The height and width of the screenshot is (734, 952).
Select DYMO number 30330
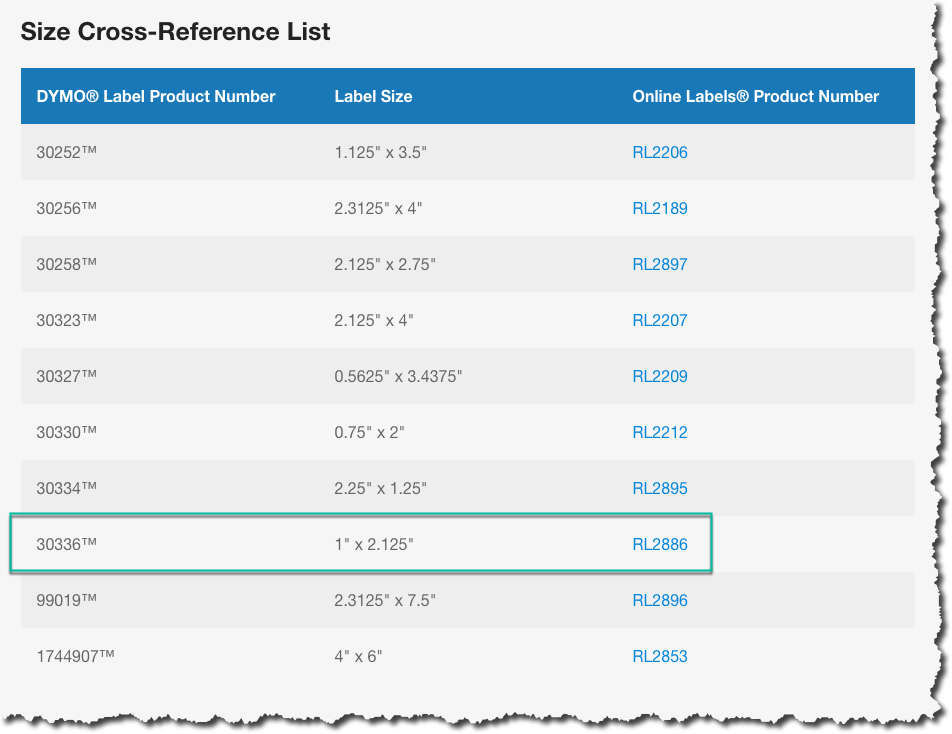click(x=67, y=432)
